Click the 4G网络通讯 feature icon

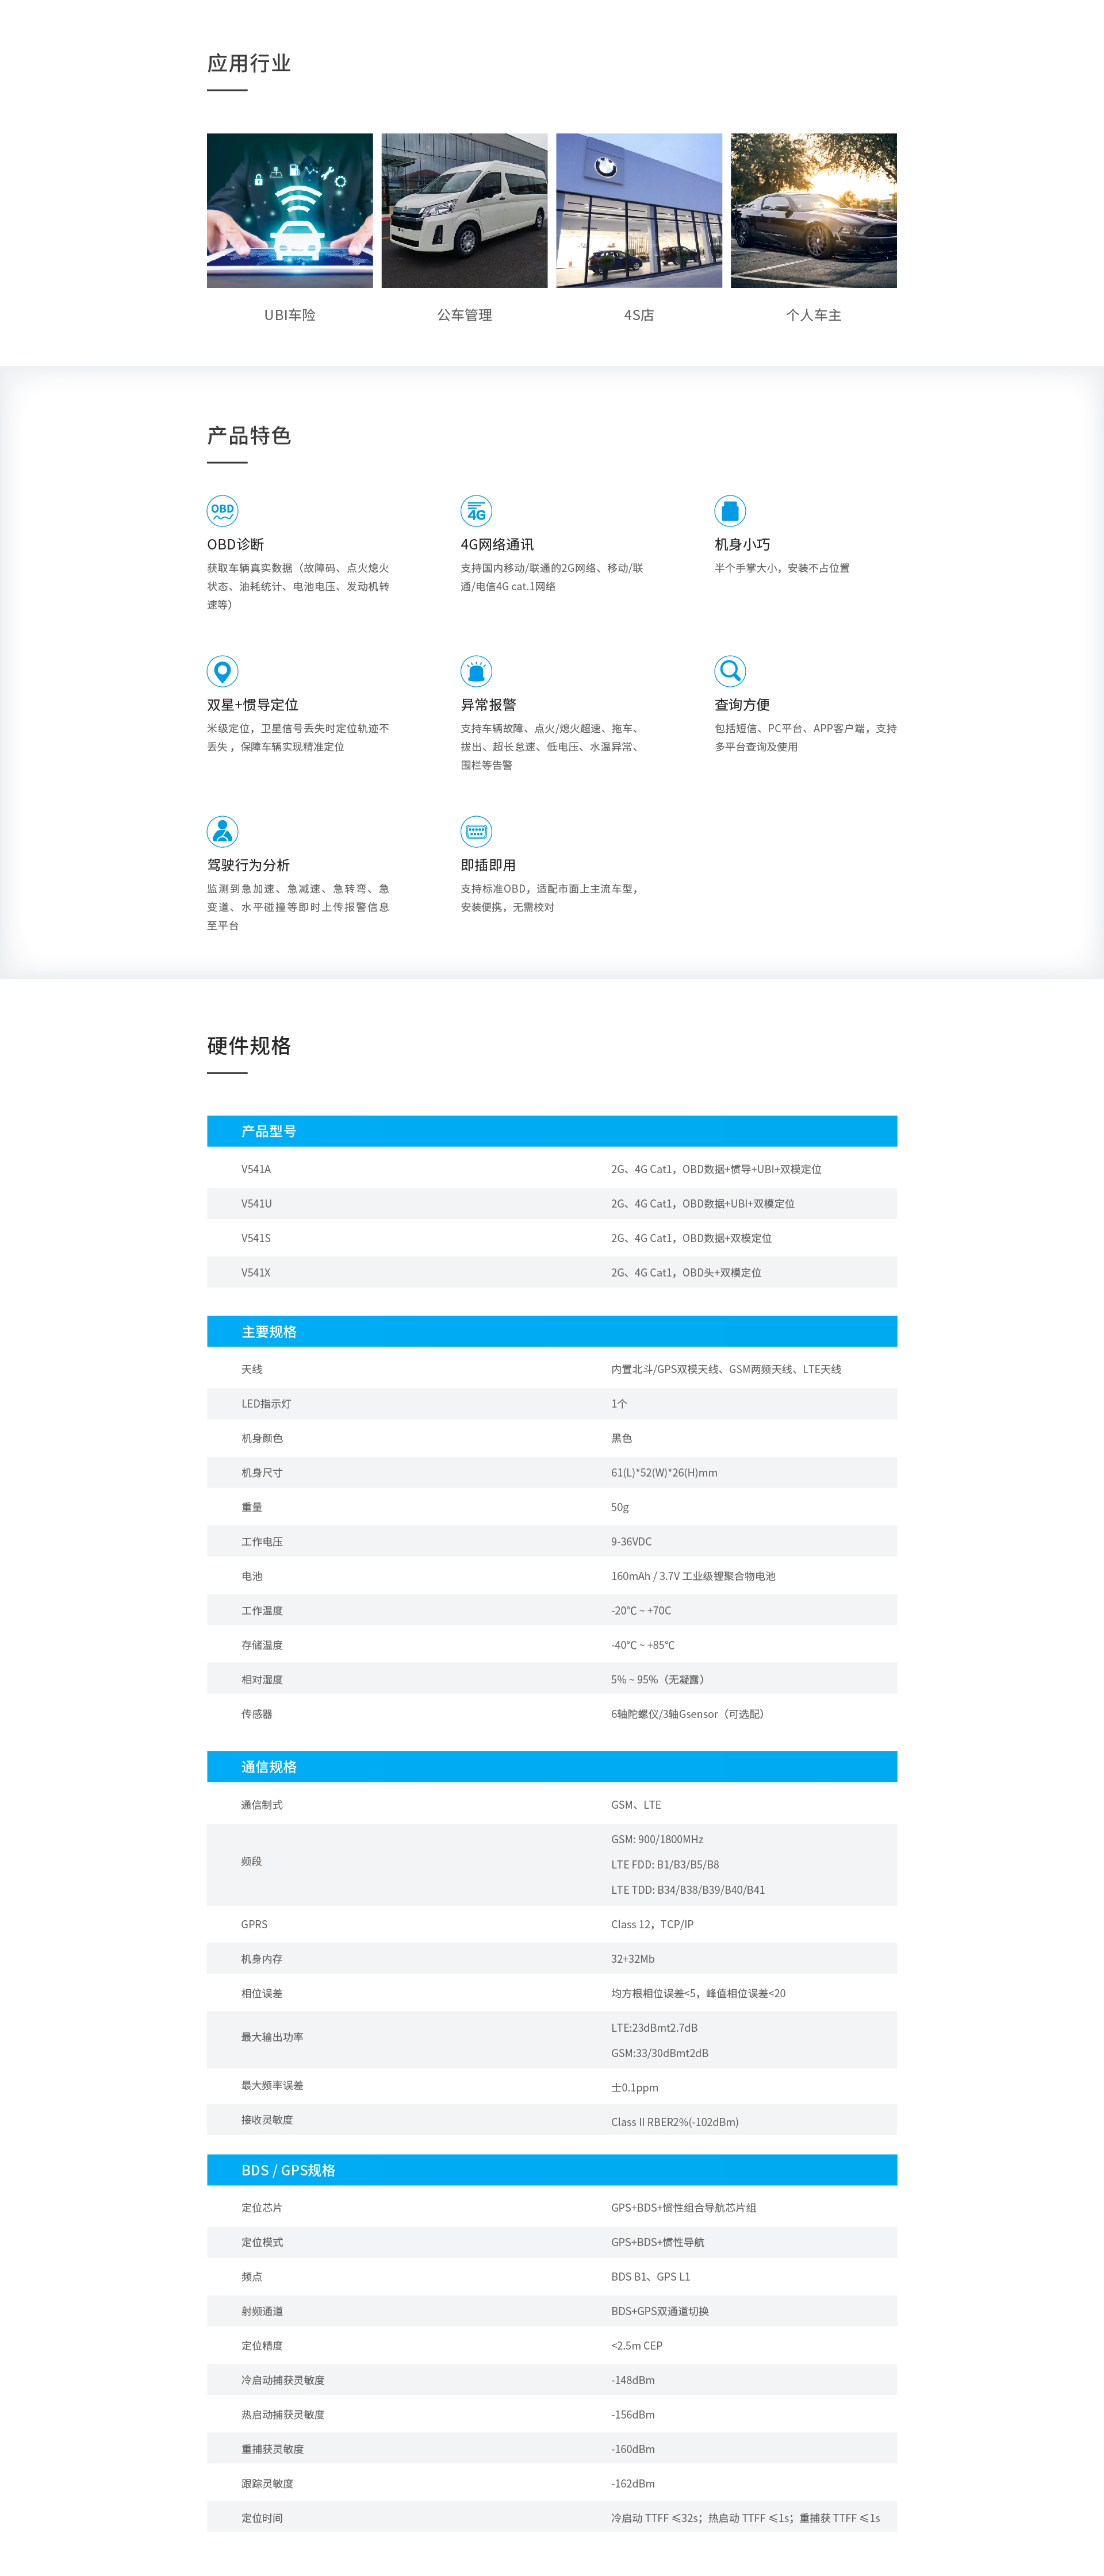click(476, 510)
